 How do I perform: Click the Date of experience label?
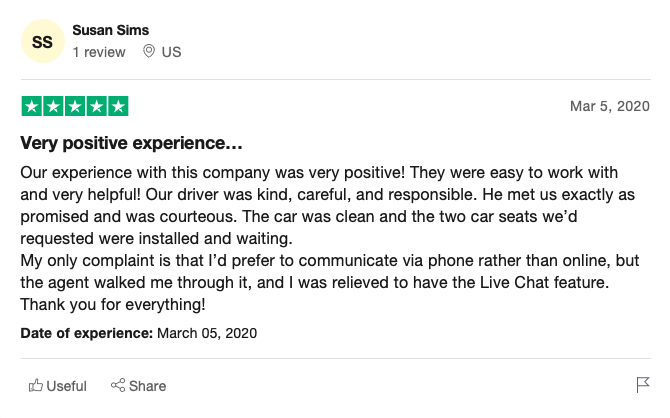(x=86, y=333)
